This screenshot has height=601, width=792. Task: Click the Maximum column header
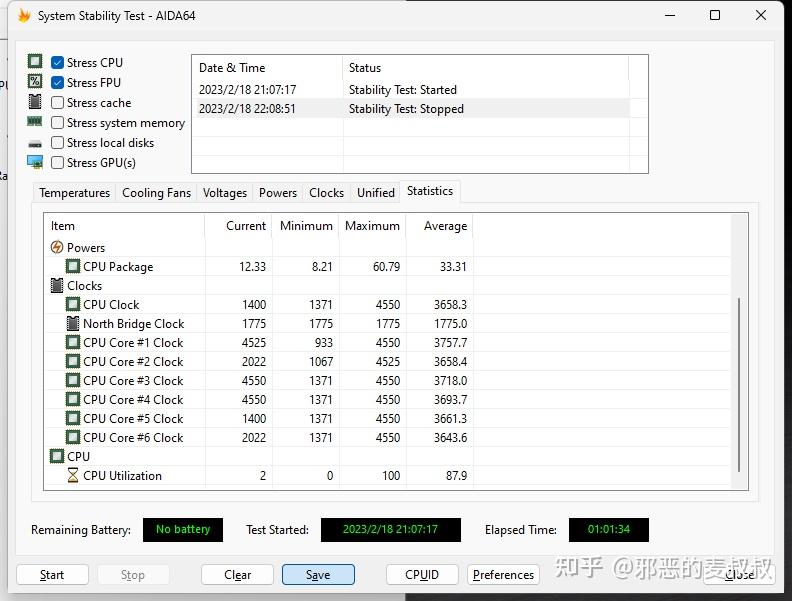[373, 226]
